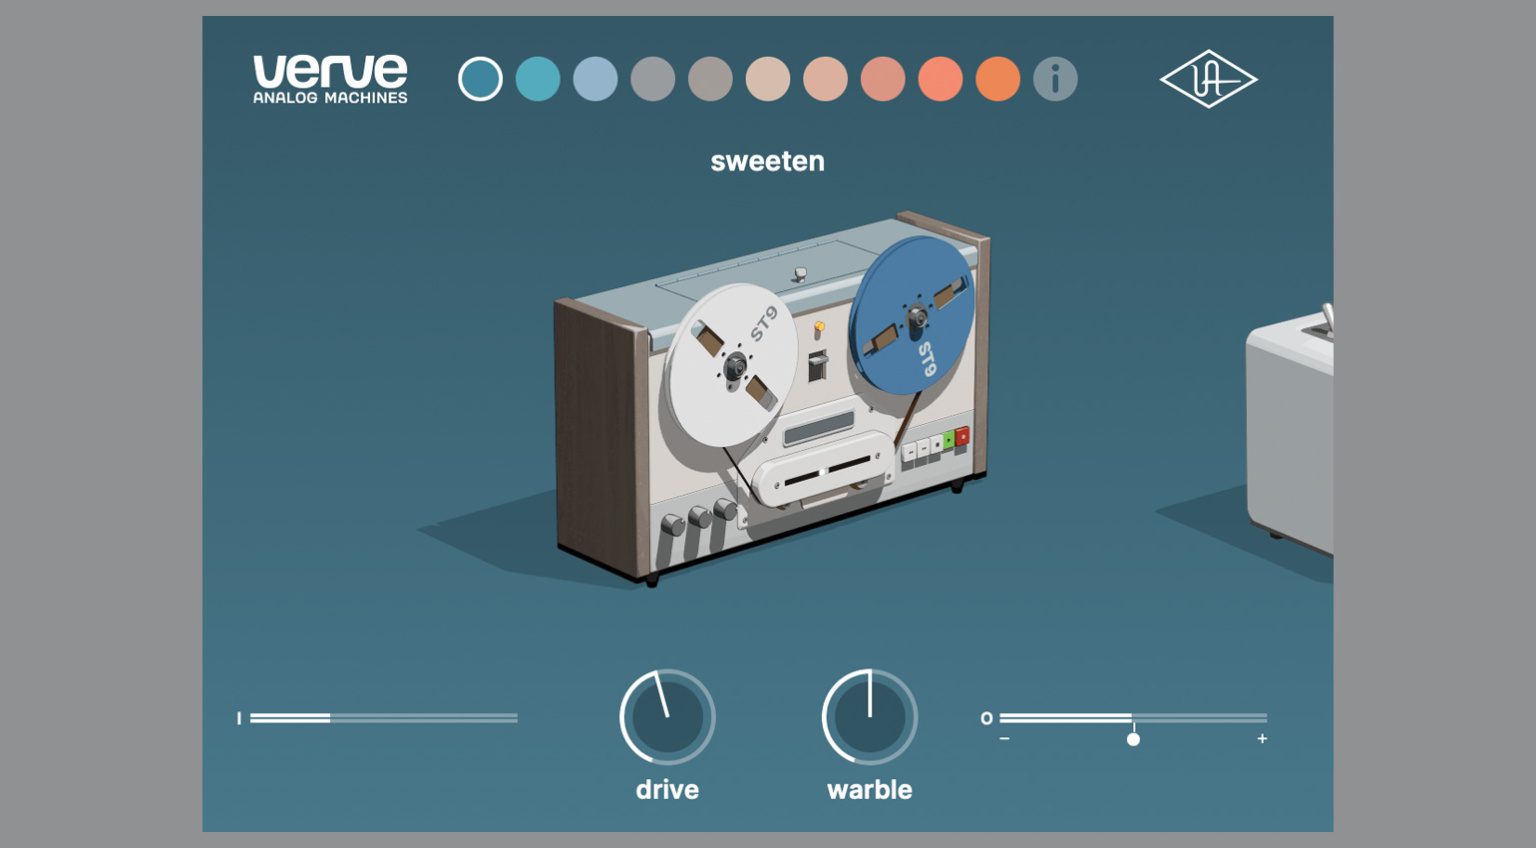Select the light blue machine swatch
The width and height of the screenshot is (1536, 848).
click(x=595, y=79)
